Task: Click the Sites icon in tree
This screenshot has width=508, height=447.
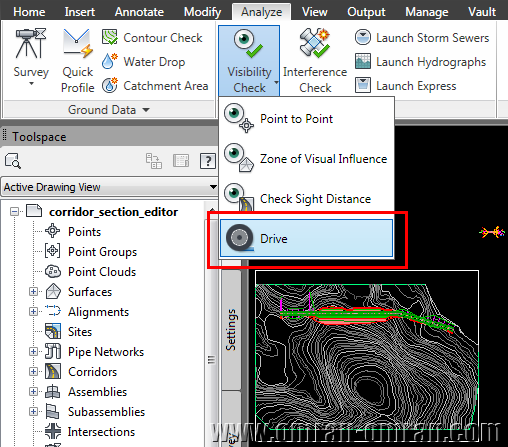Action: (x=53, y=331)
